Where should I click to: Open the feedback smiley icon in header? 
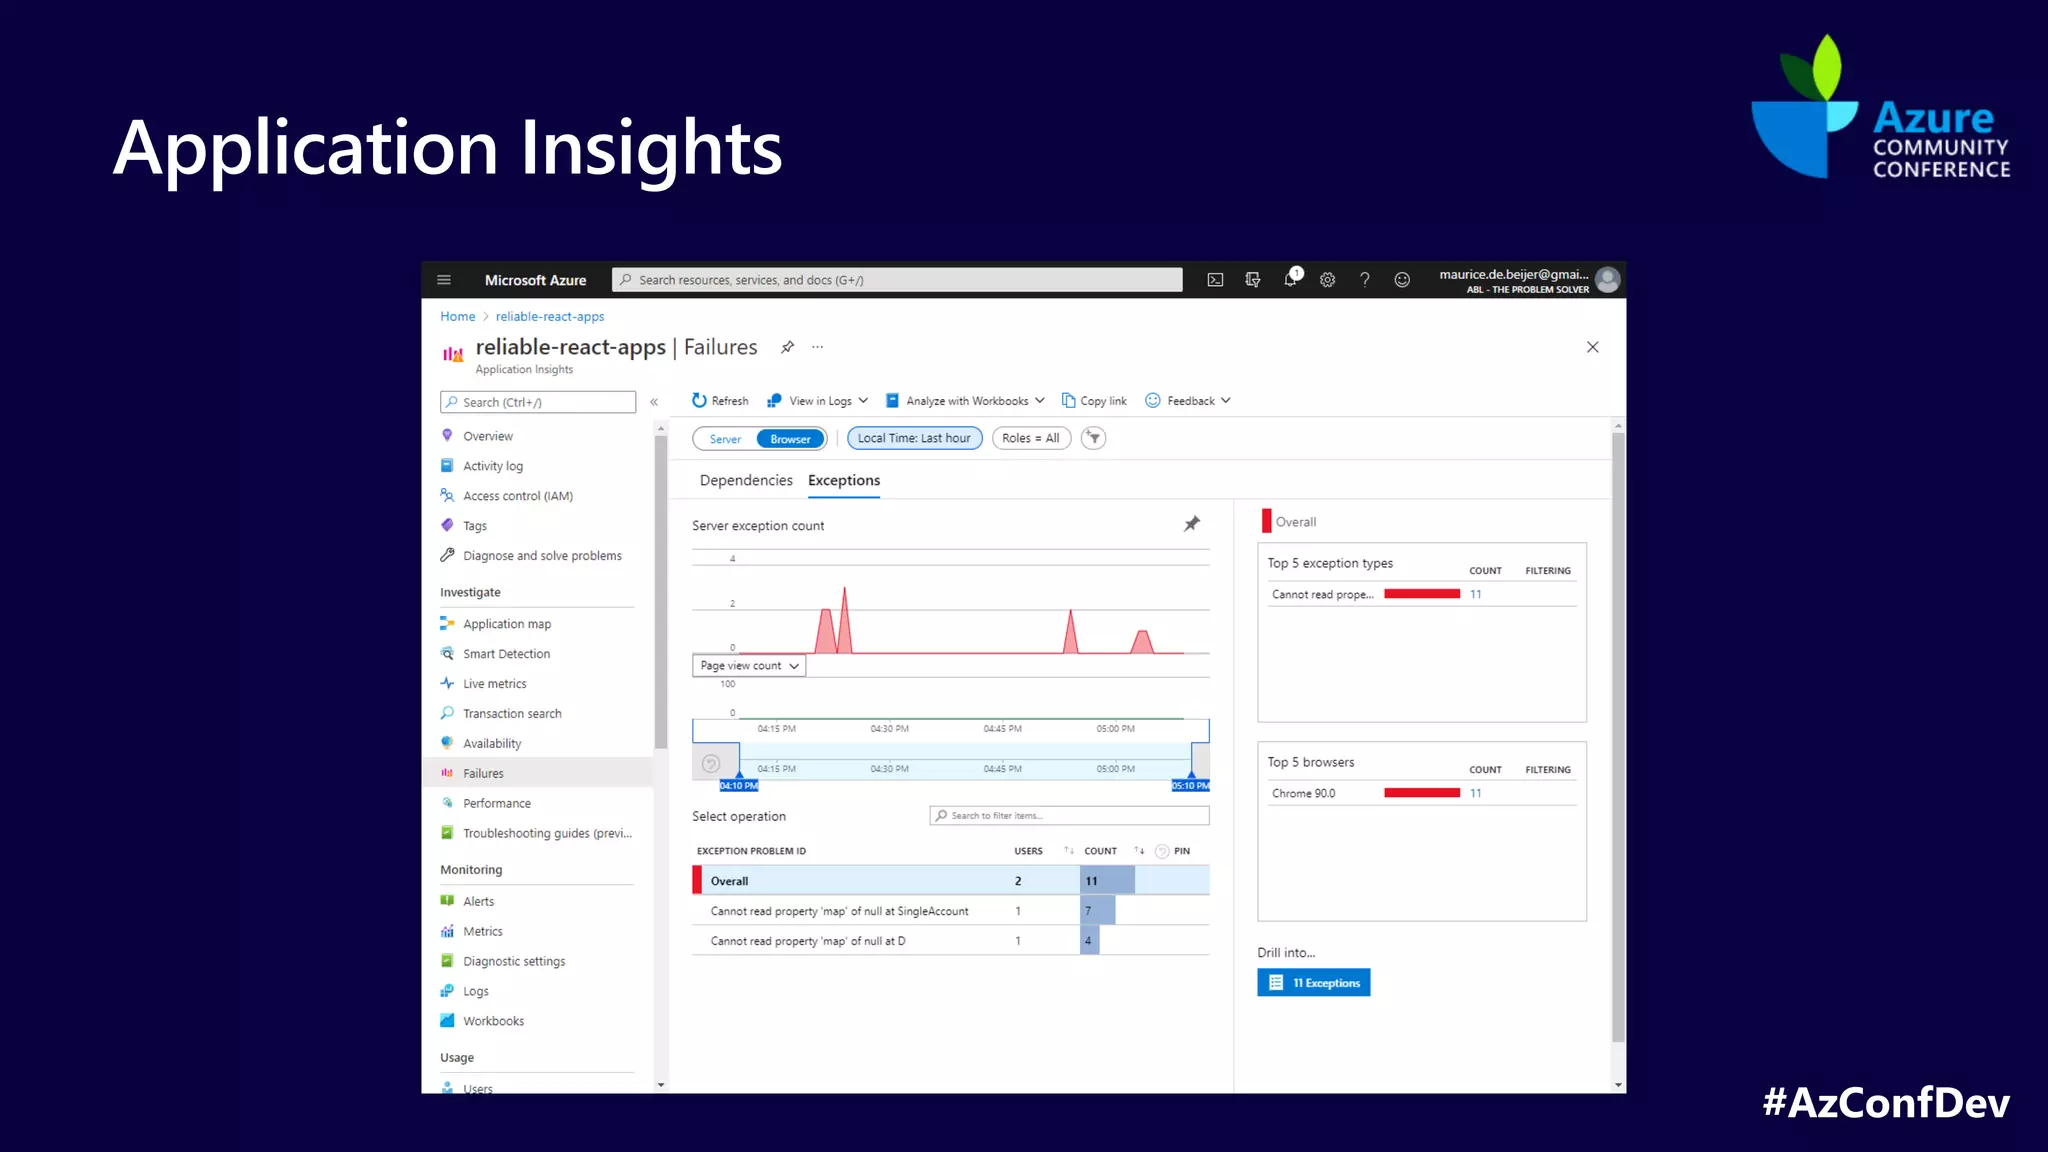point(1402,280)
